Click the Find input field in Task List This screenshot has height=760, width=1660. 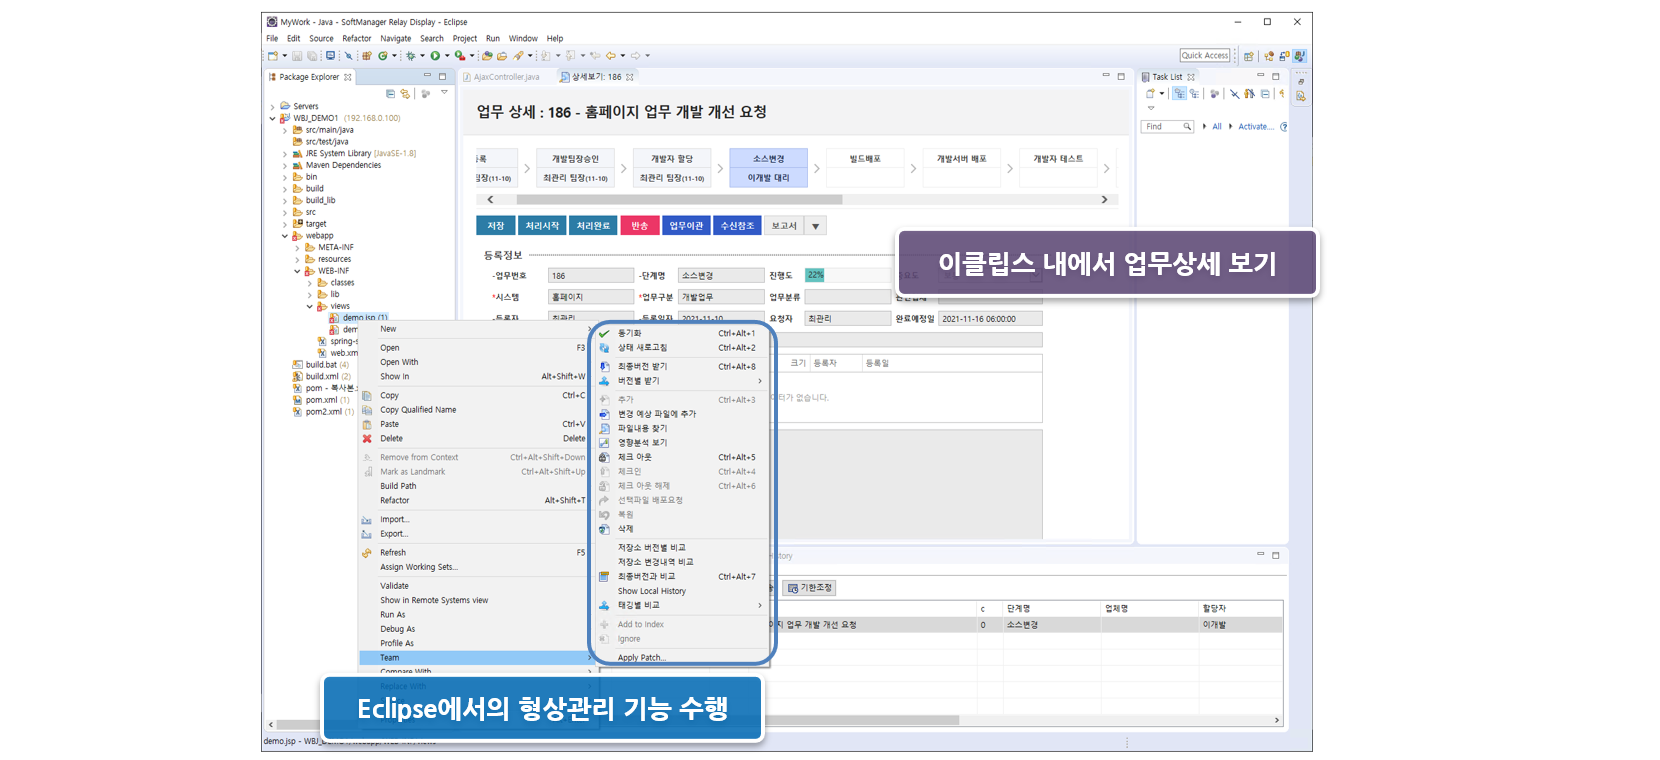tap(1162, 127)
